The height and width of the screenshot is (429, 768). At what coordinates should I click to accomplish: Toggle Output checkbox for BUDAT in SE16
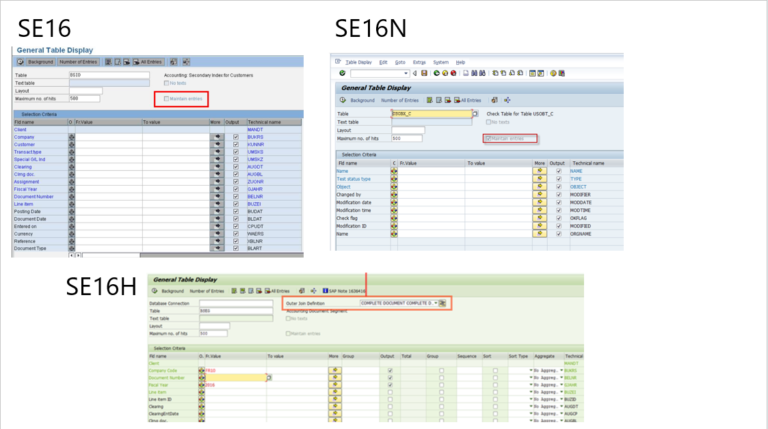click(236, 212)
